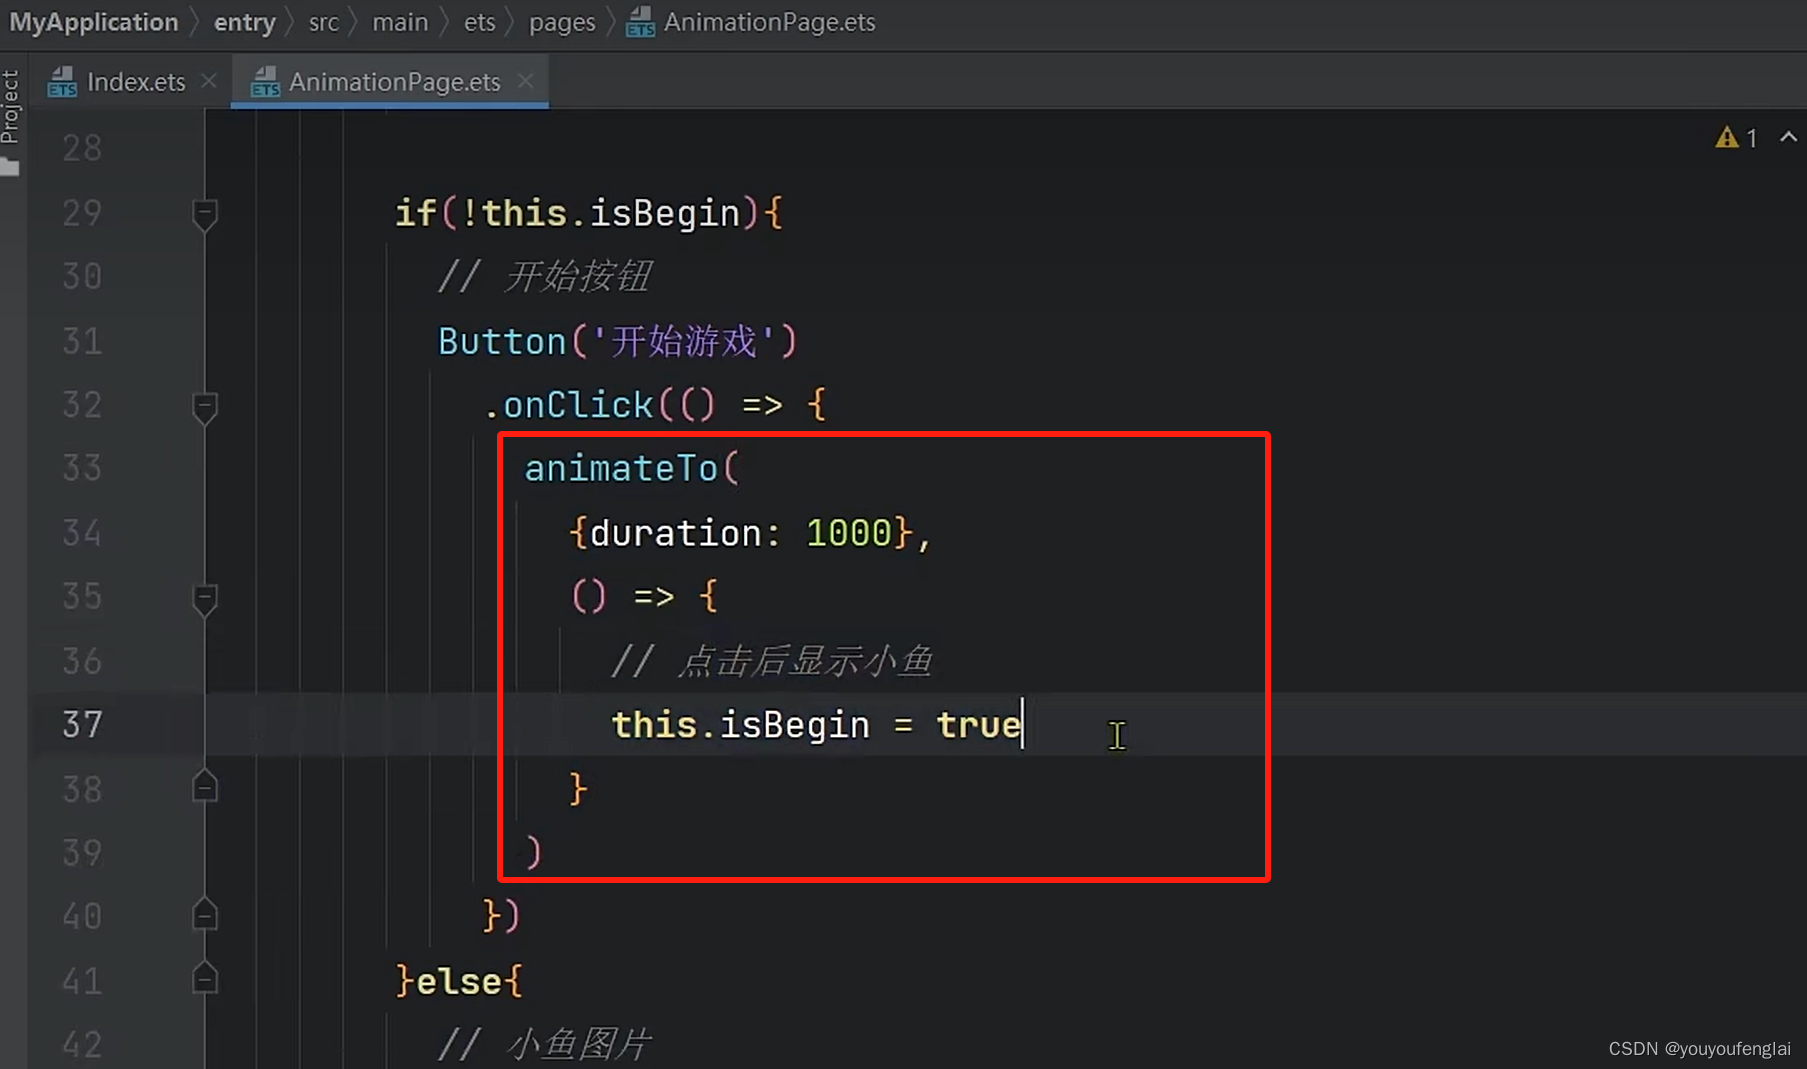Viewport: 1807px width, 1069px height.
Task: Click the warning indicator showing 1 problem
Action: point(1737,138)
